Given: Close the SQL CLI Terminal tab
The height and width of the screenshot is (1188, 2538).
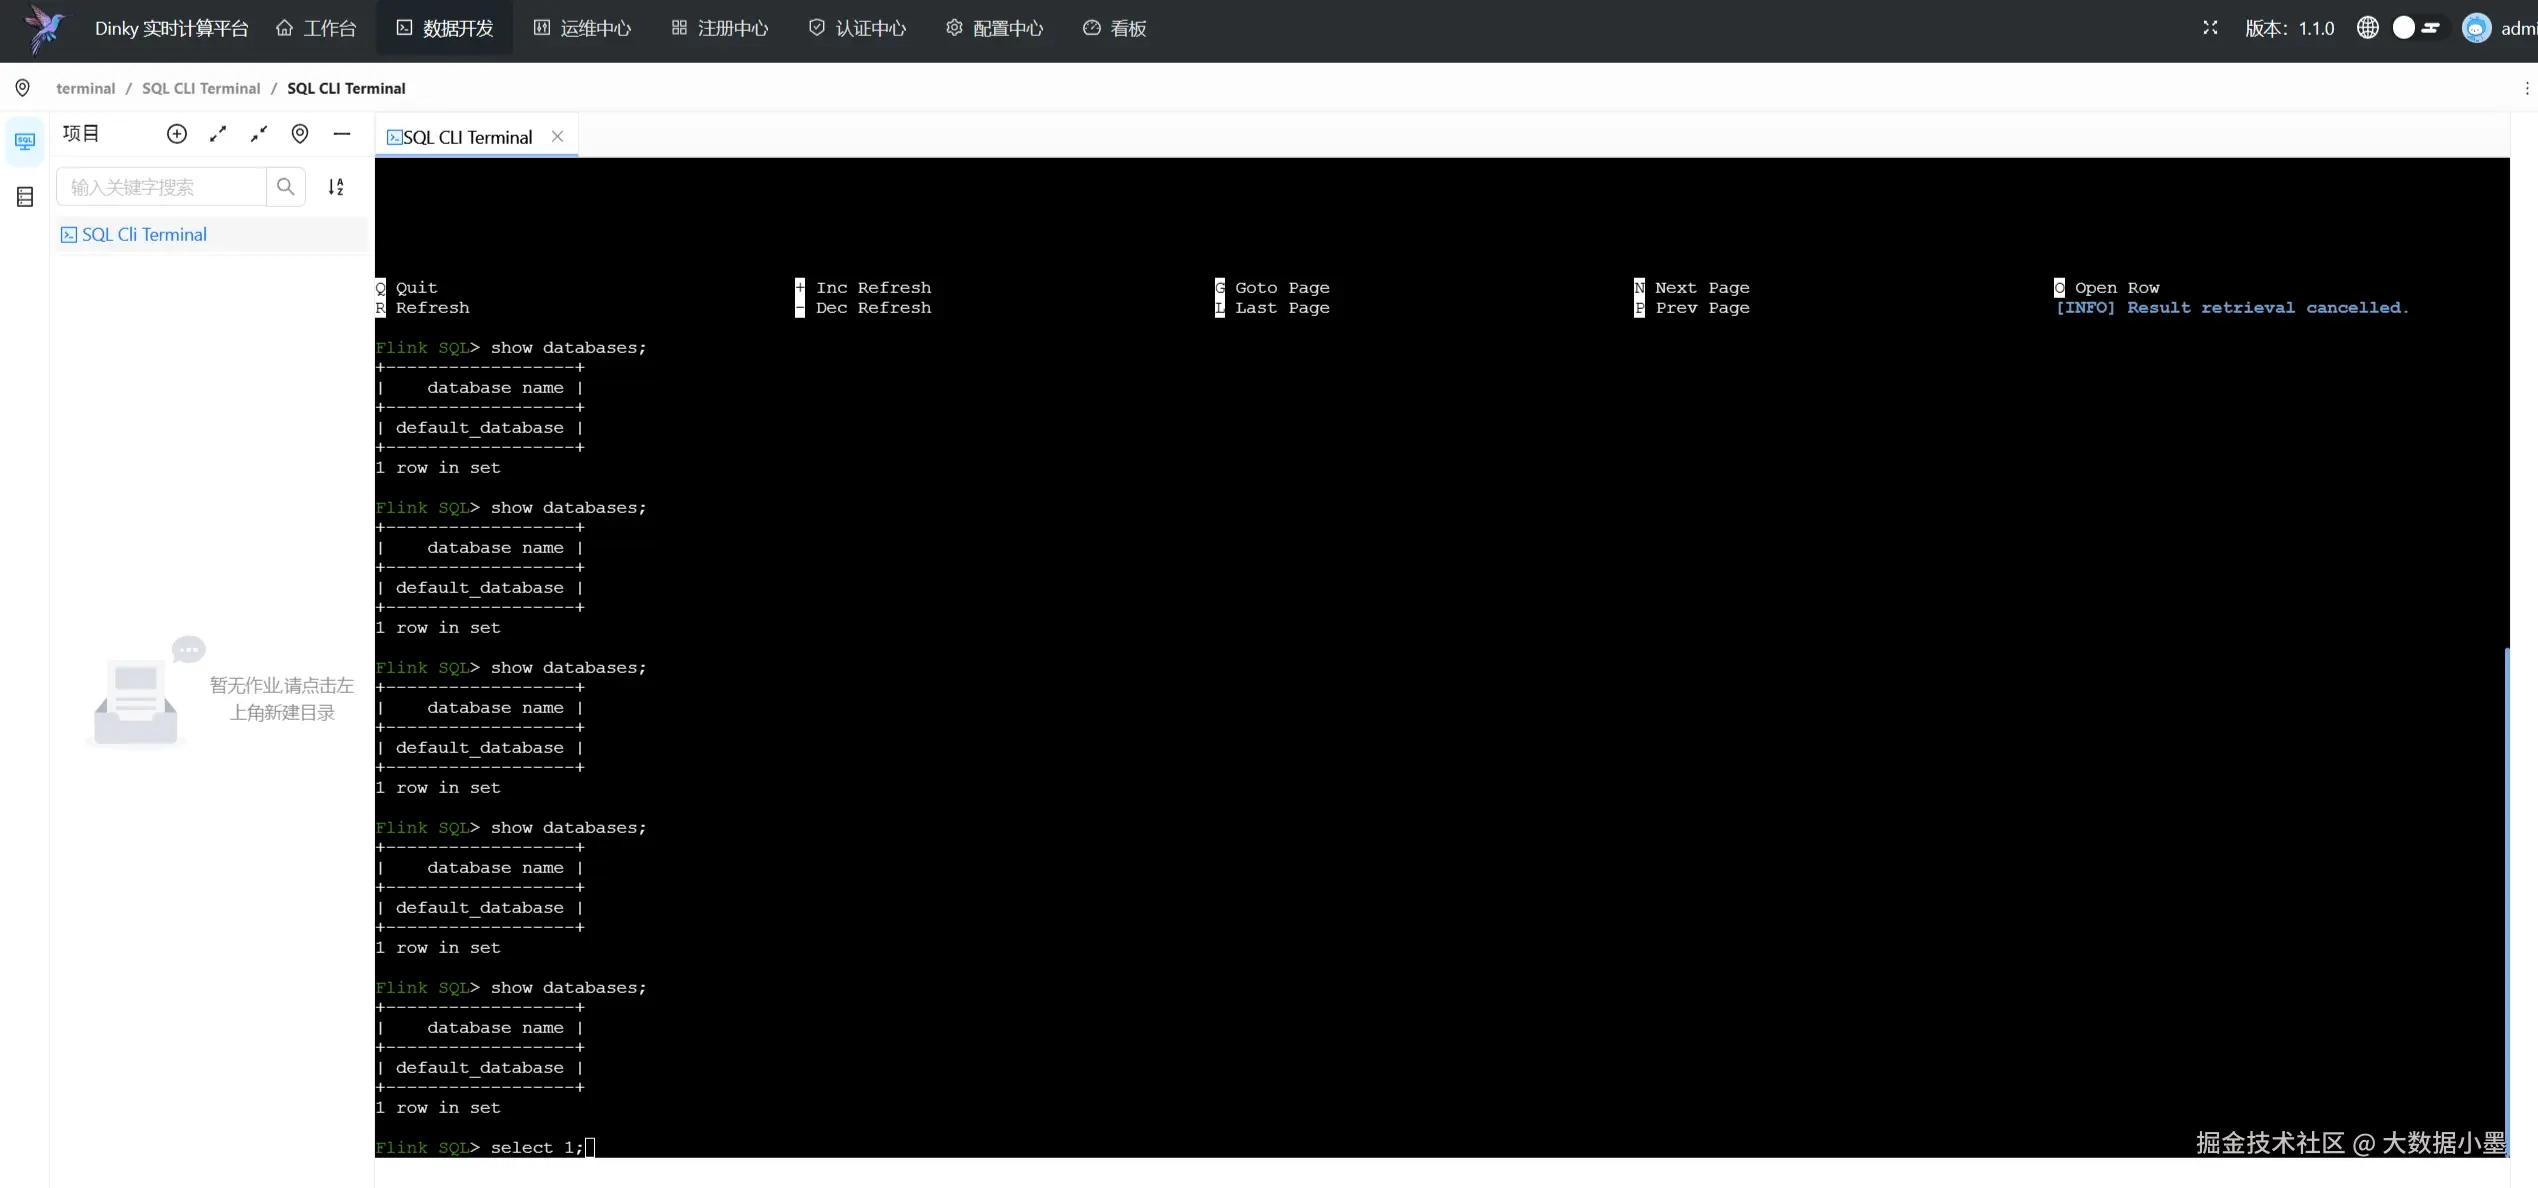Looking at the screenshot, I should (x=558, y=137).
